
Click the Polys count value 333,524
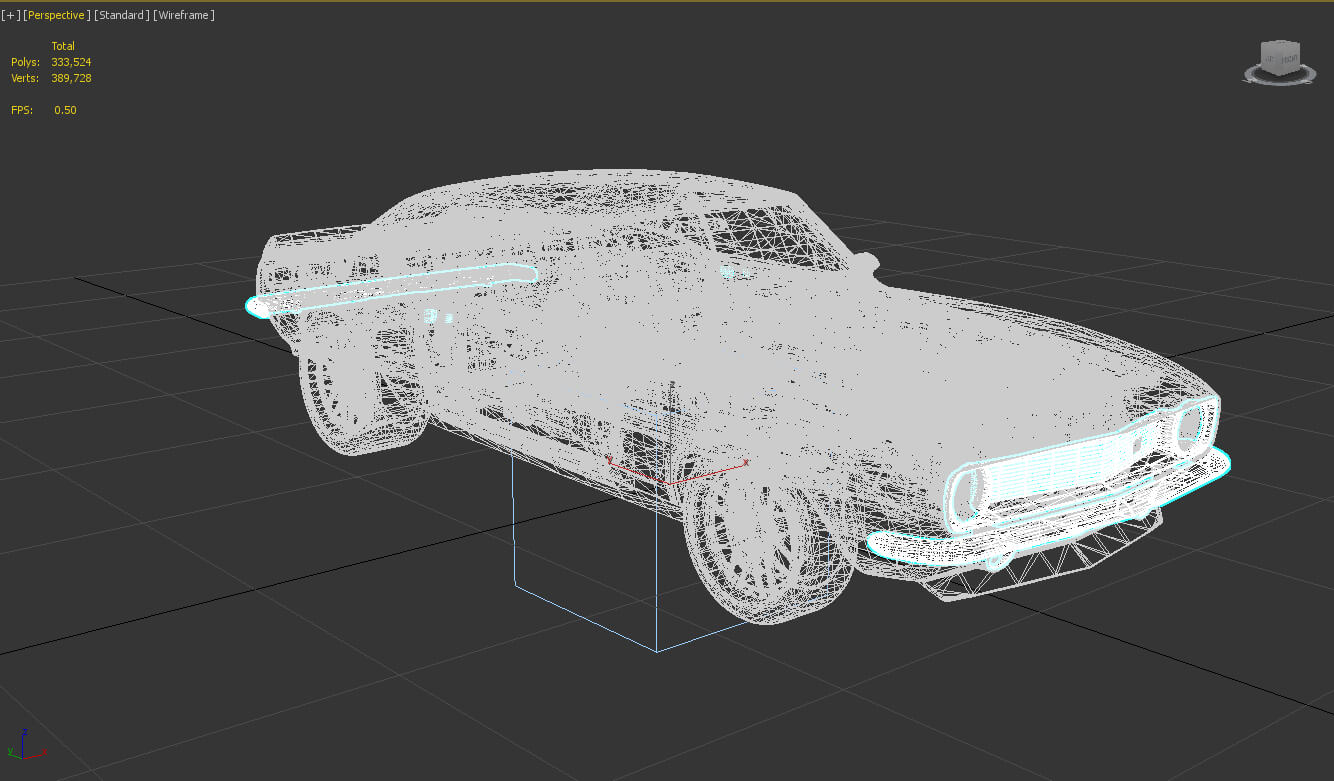click(x=71, y=62)
